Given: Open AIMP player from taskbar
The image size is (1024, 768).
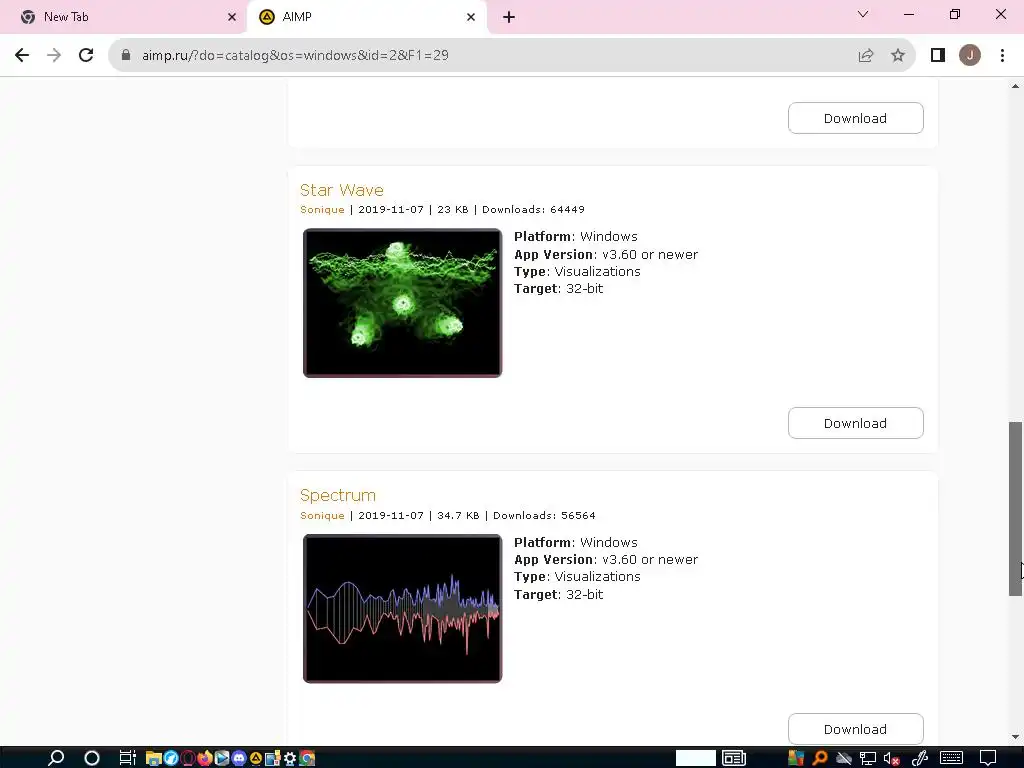Looking at the screenshot, I should 255,758.
